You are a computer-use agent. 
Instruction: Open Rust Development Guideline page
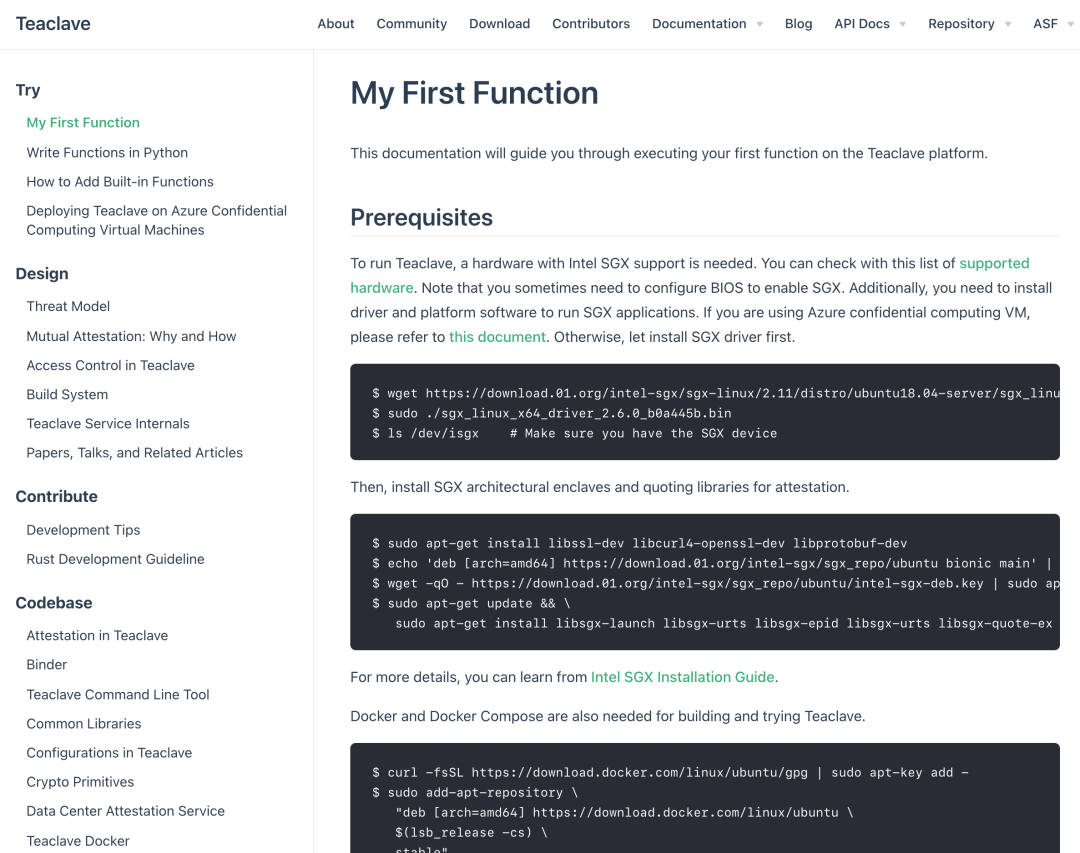click(115, 560)
